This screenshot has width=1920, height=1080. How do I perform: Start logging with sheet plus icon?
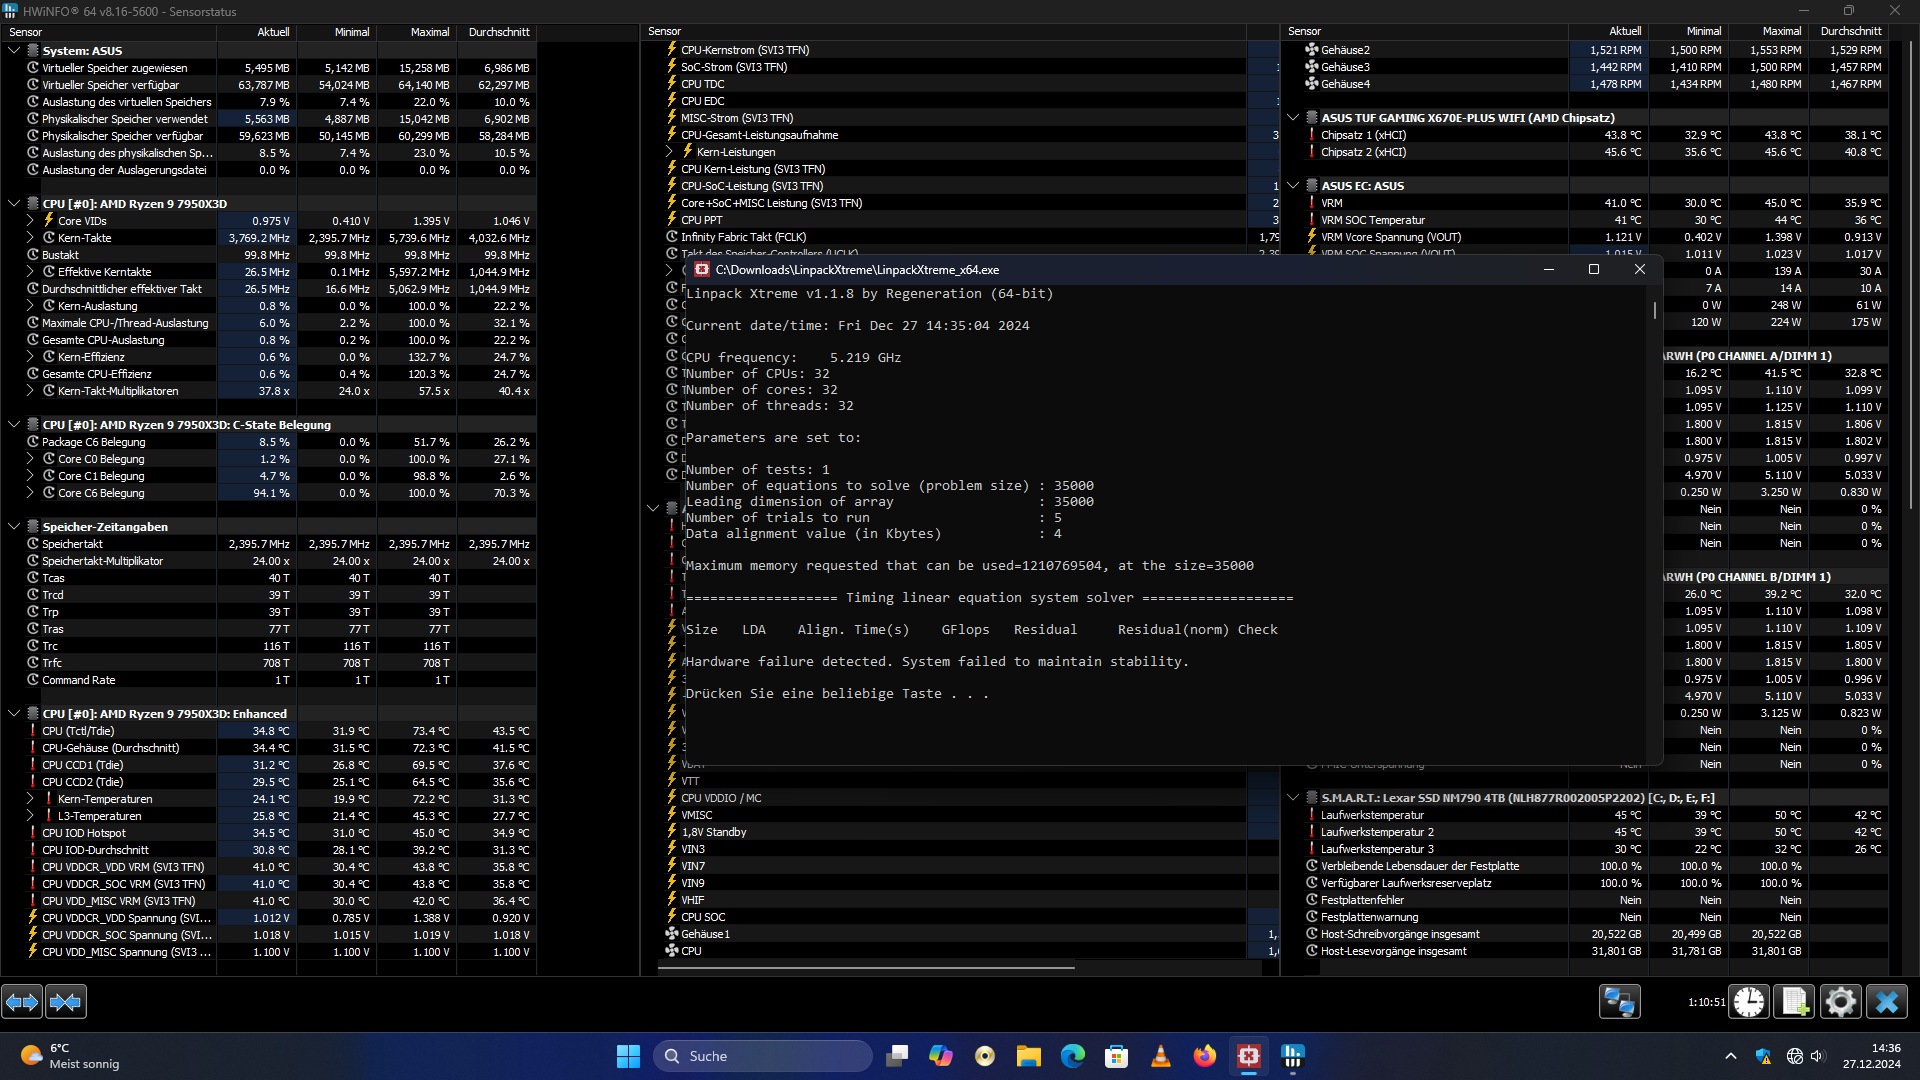pos(1794,1001)
